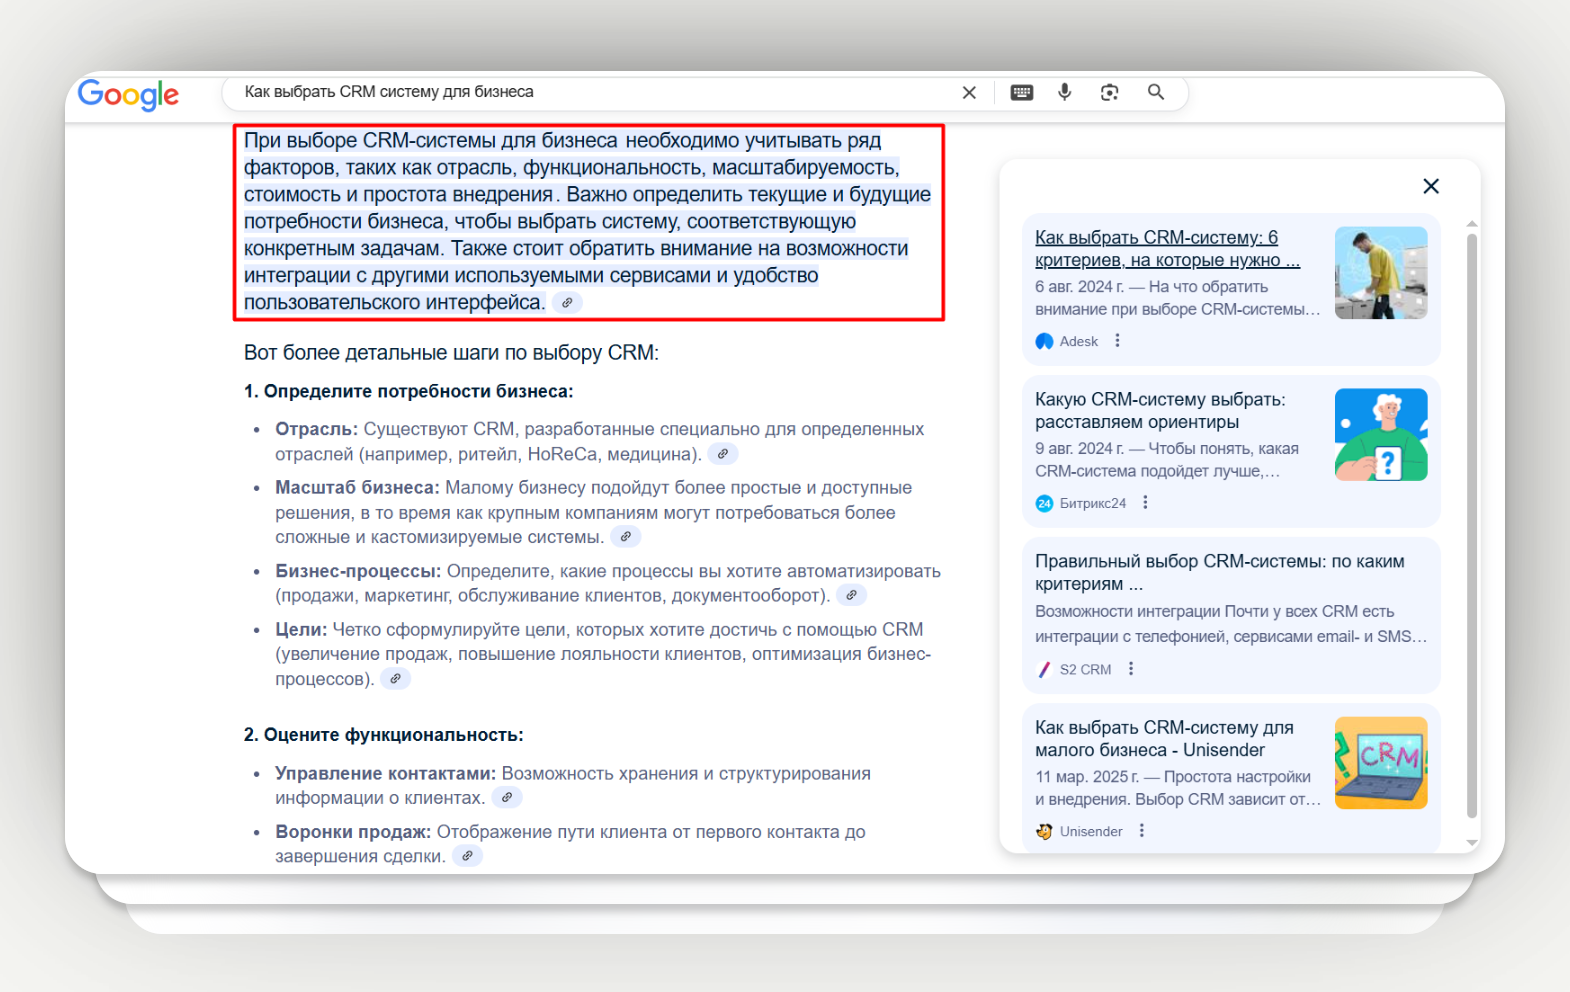
Task: Open more options menu next to Adesk
Action: [1117, 341]
